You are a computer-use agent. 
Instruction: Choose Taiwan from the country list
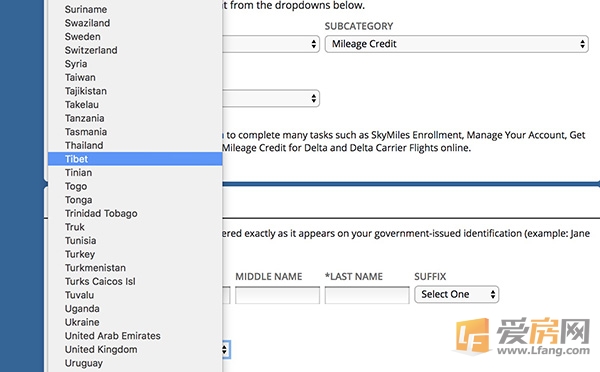135,77
